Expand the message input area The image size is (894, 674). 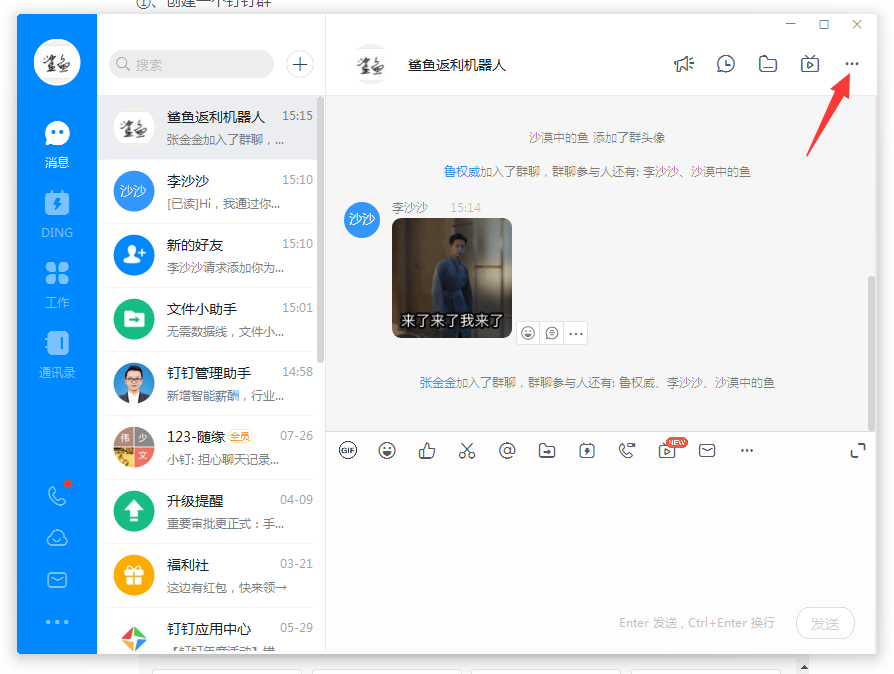(858, 450)
